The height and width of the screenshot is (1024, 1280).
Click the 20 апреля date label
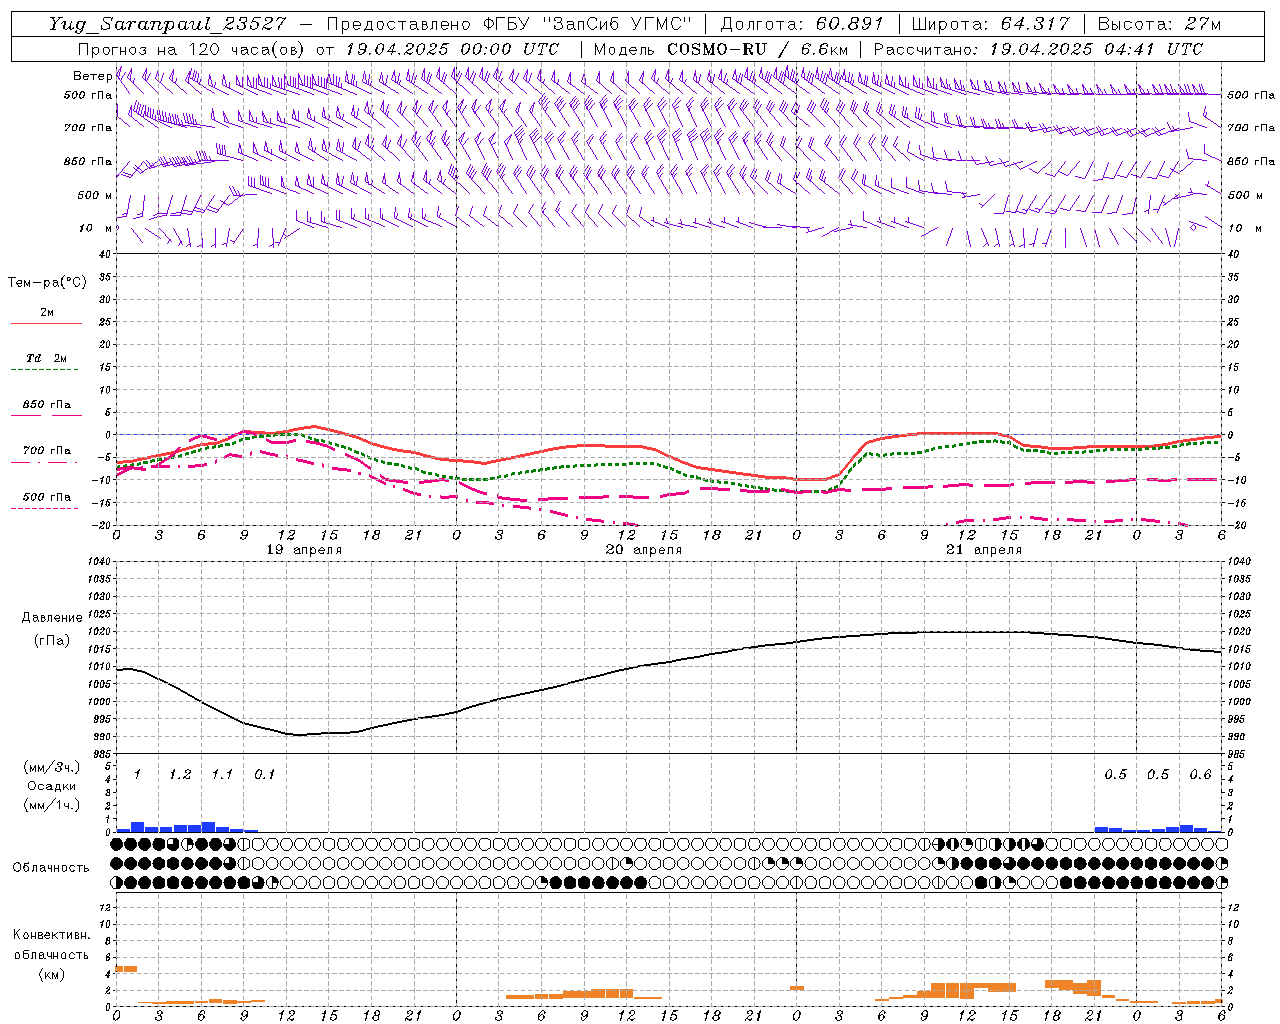644,550
